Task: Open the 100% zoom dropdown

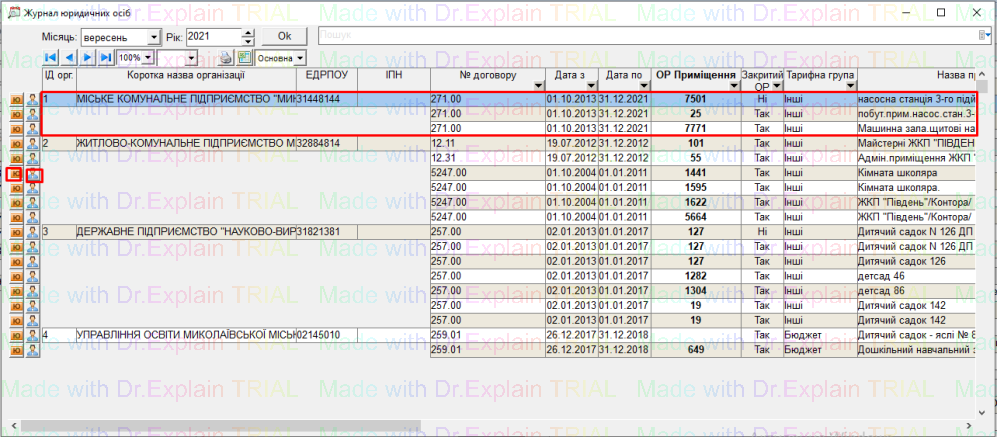Action: coord(149,58)
